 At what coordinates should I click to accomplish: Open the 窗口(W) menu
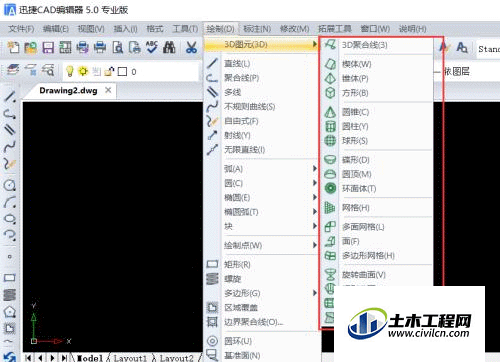pos(375,29)
